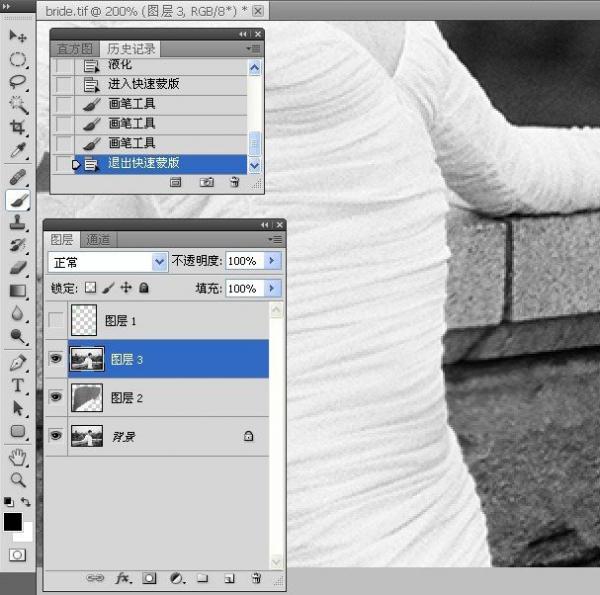The width and height of the screenshot is (600, 595).
Task: Switch to 历史记录 history tab
Action: click(131, 49)
